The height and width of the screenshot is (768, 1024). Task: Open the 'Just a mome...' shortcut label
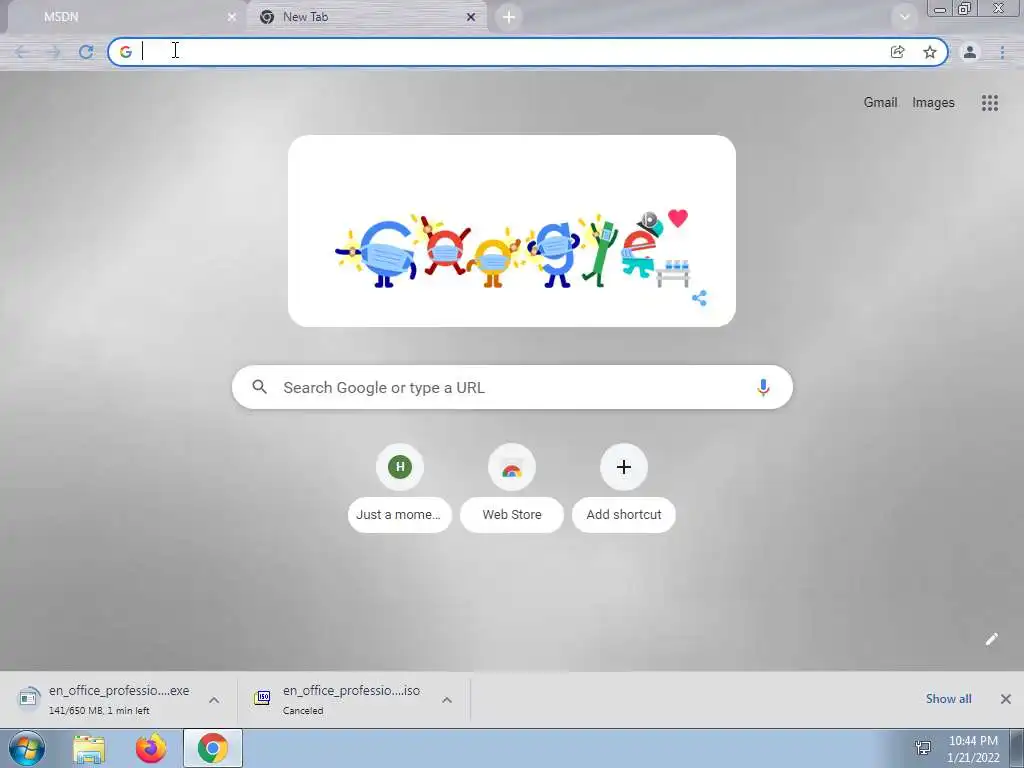point(400,515)
